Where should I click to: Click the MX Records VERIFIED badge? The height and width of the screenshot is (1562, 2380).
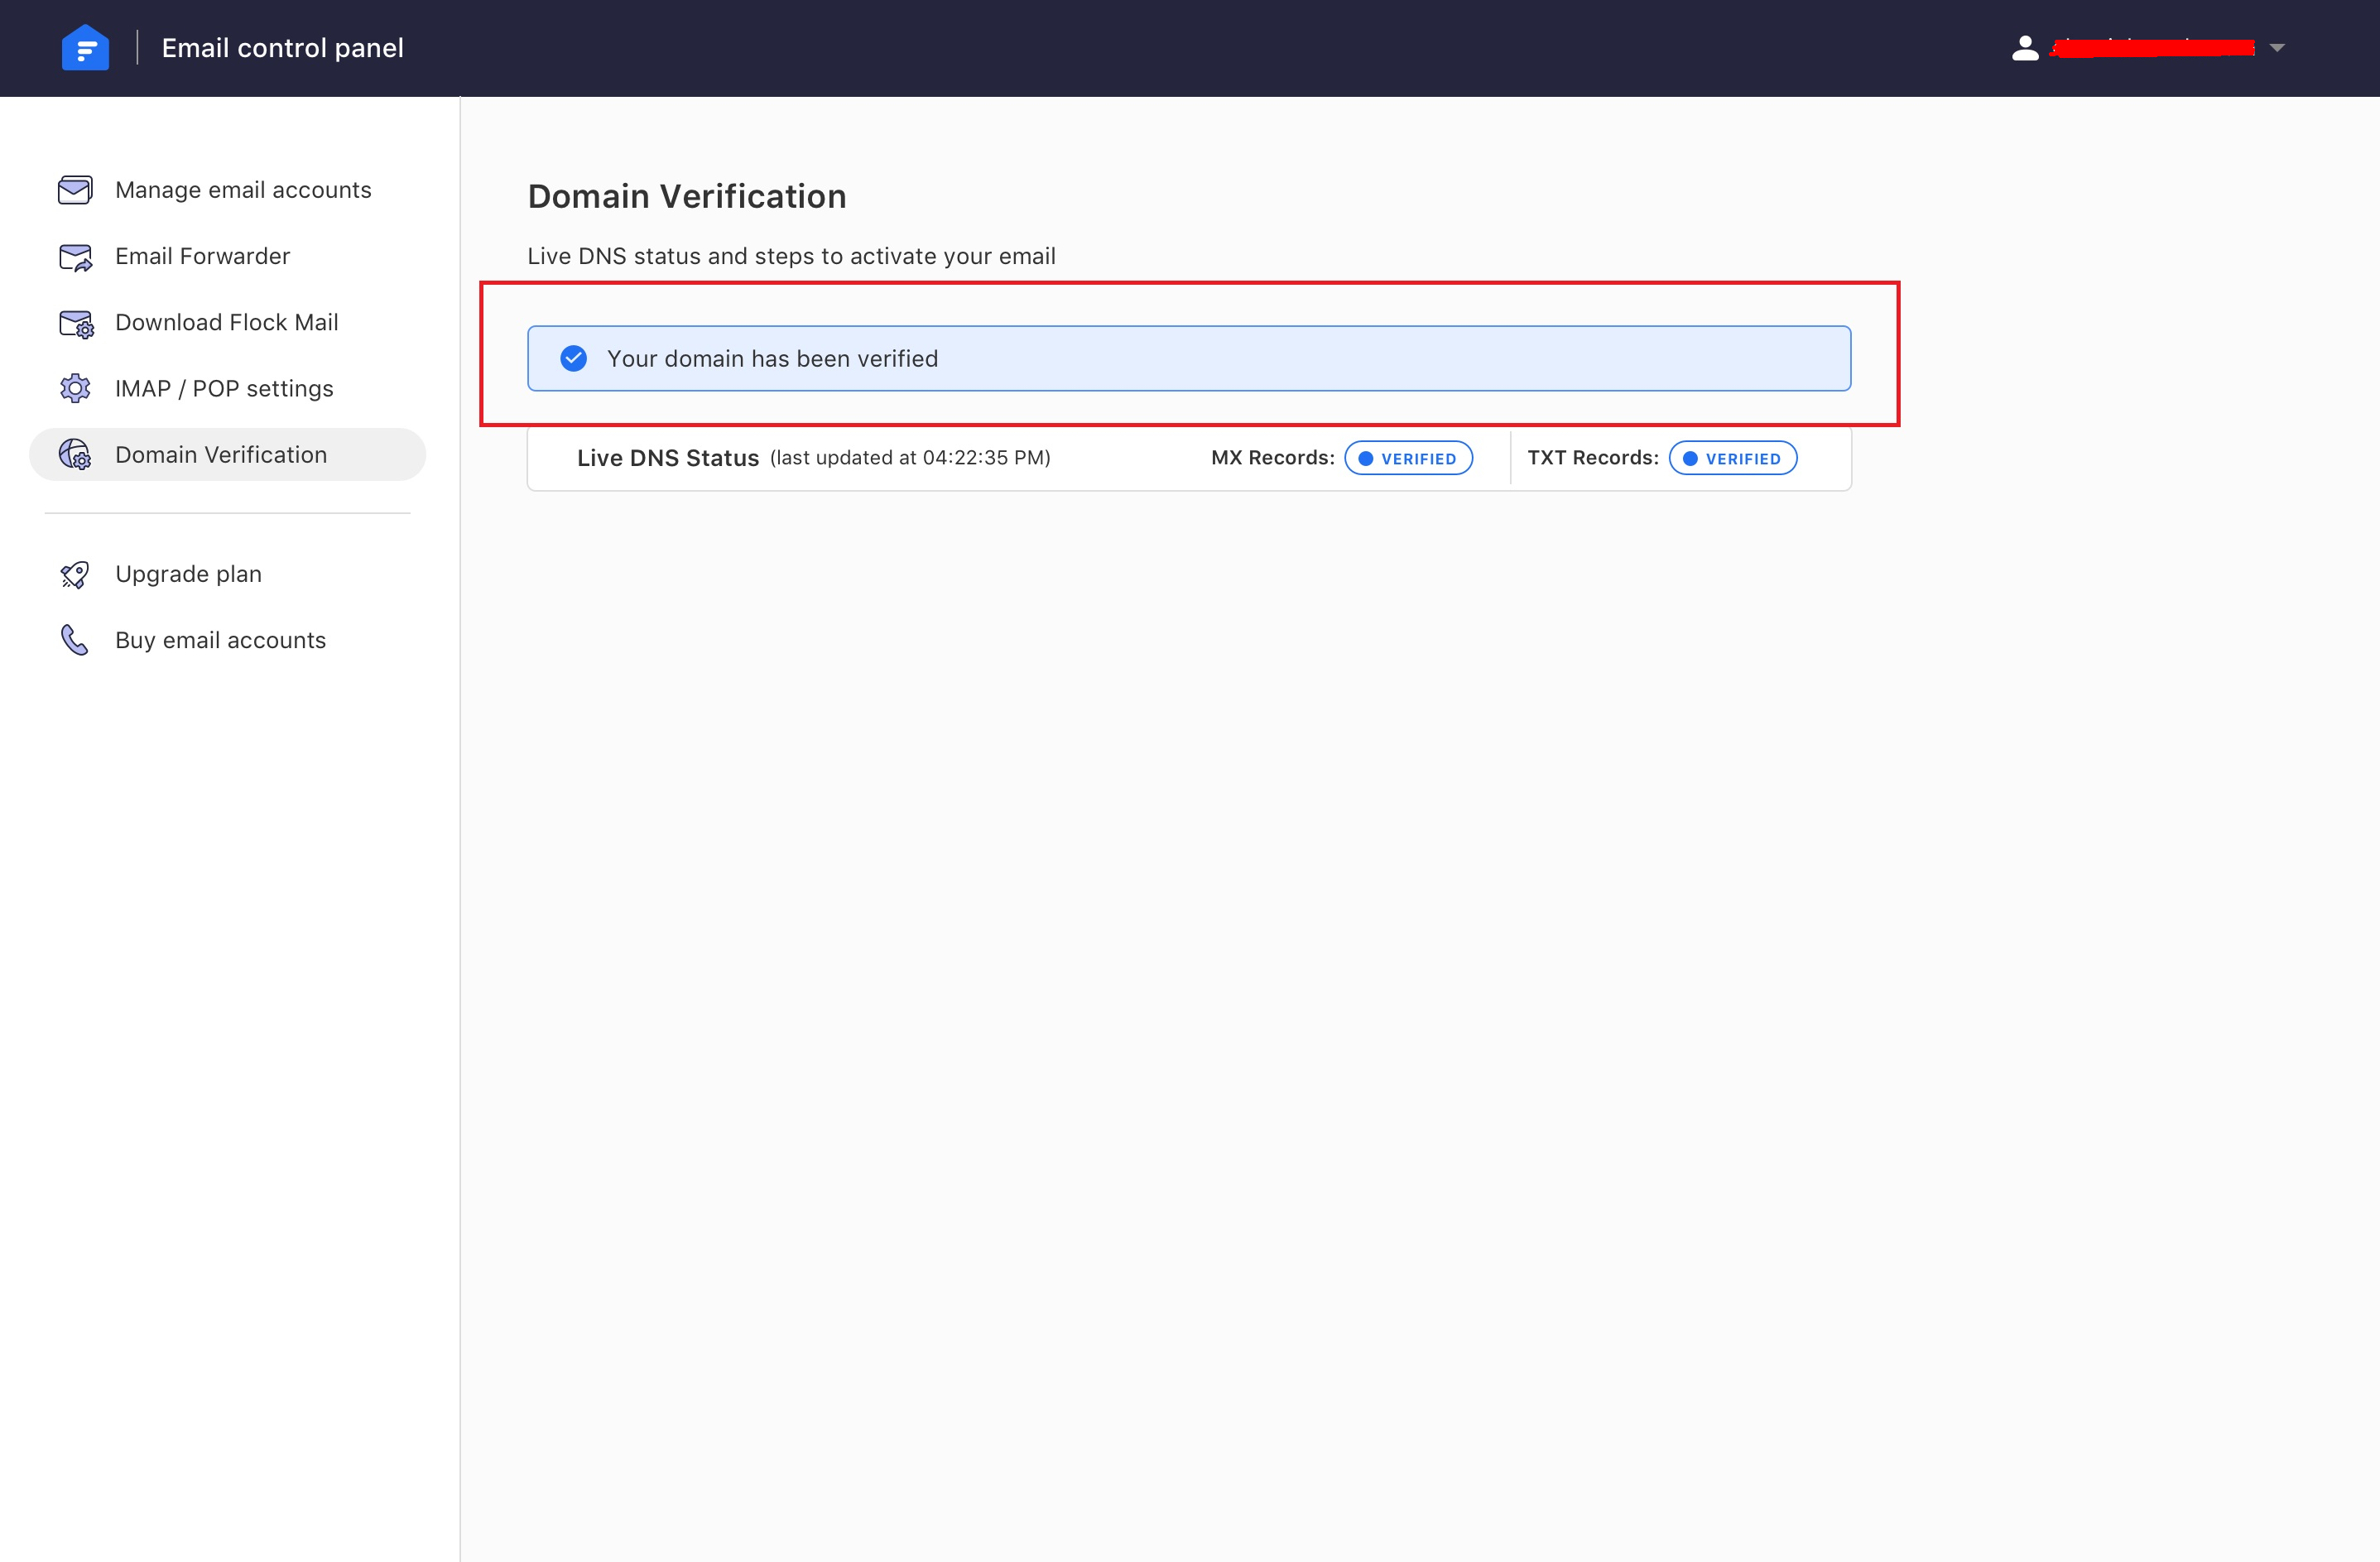pos(1408,458)
